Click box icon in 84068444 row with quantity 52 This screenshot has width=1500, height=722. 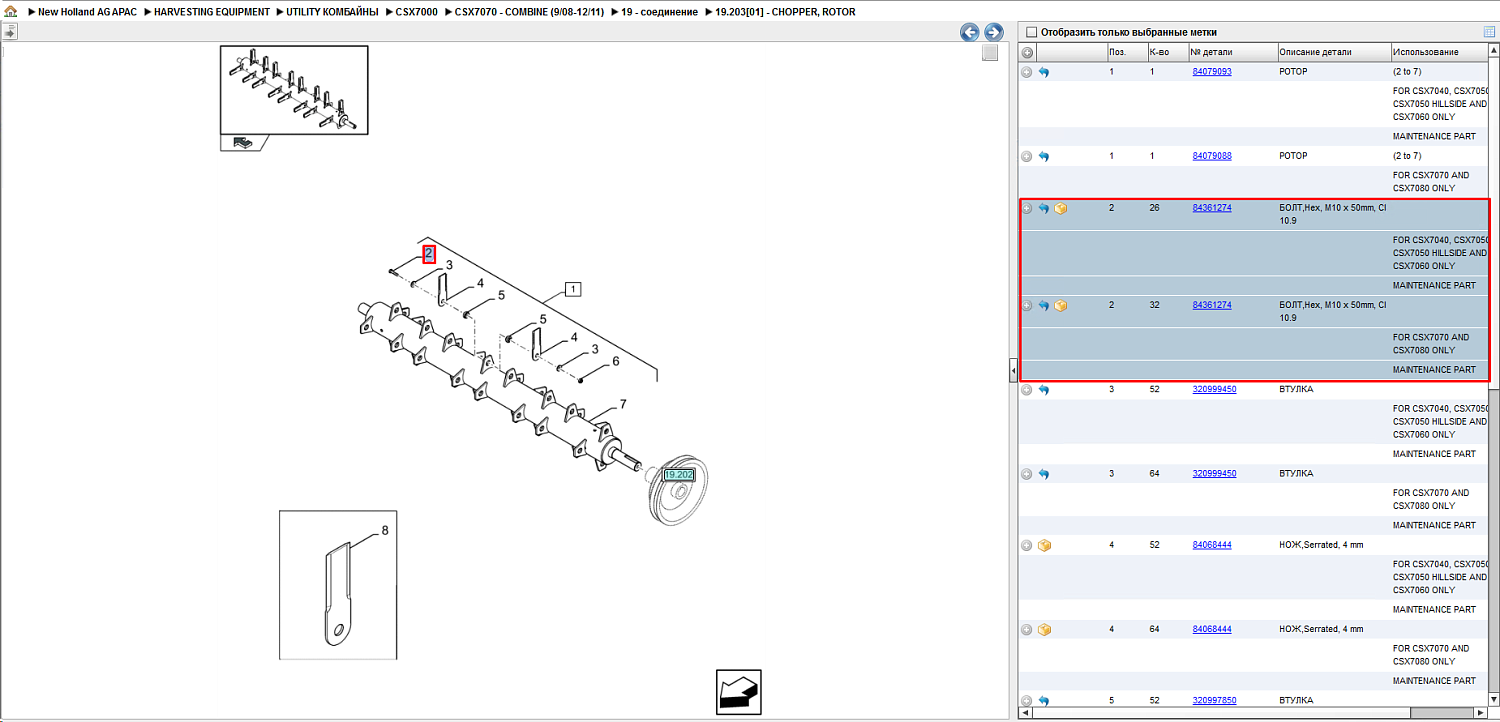pyautogui.click(x=1044, y=545)
